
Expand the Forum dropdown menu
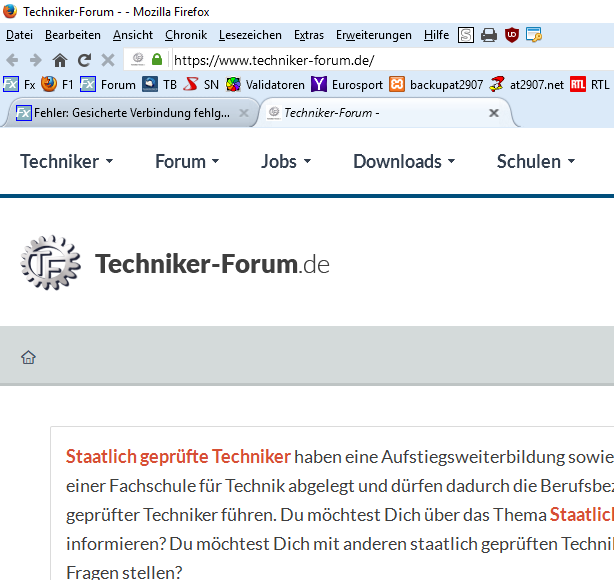coord(187,161)
